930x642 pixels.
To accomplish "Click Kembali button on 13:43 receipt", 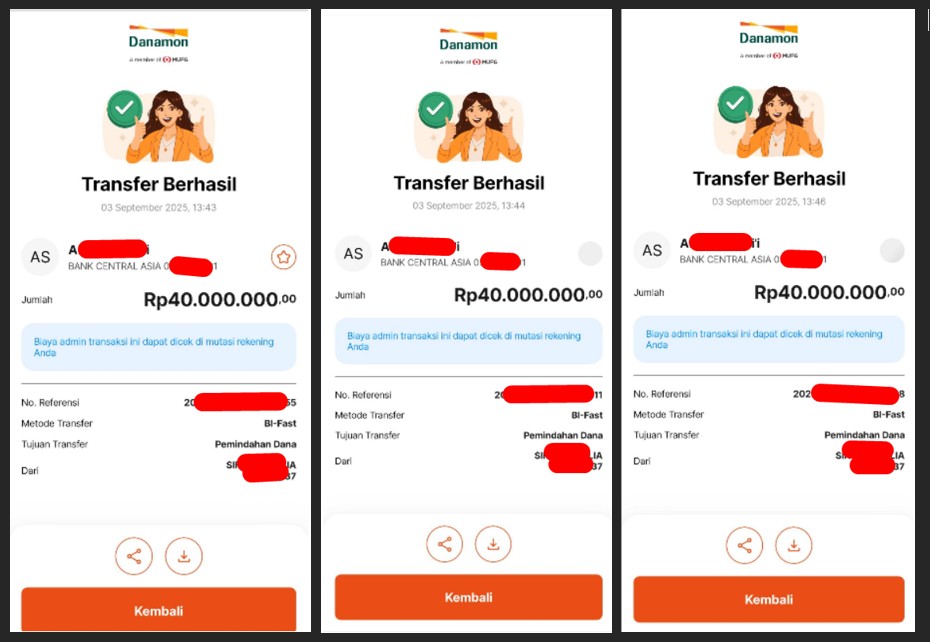I will click(158, 610).
